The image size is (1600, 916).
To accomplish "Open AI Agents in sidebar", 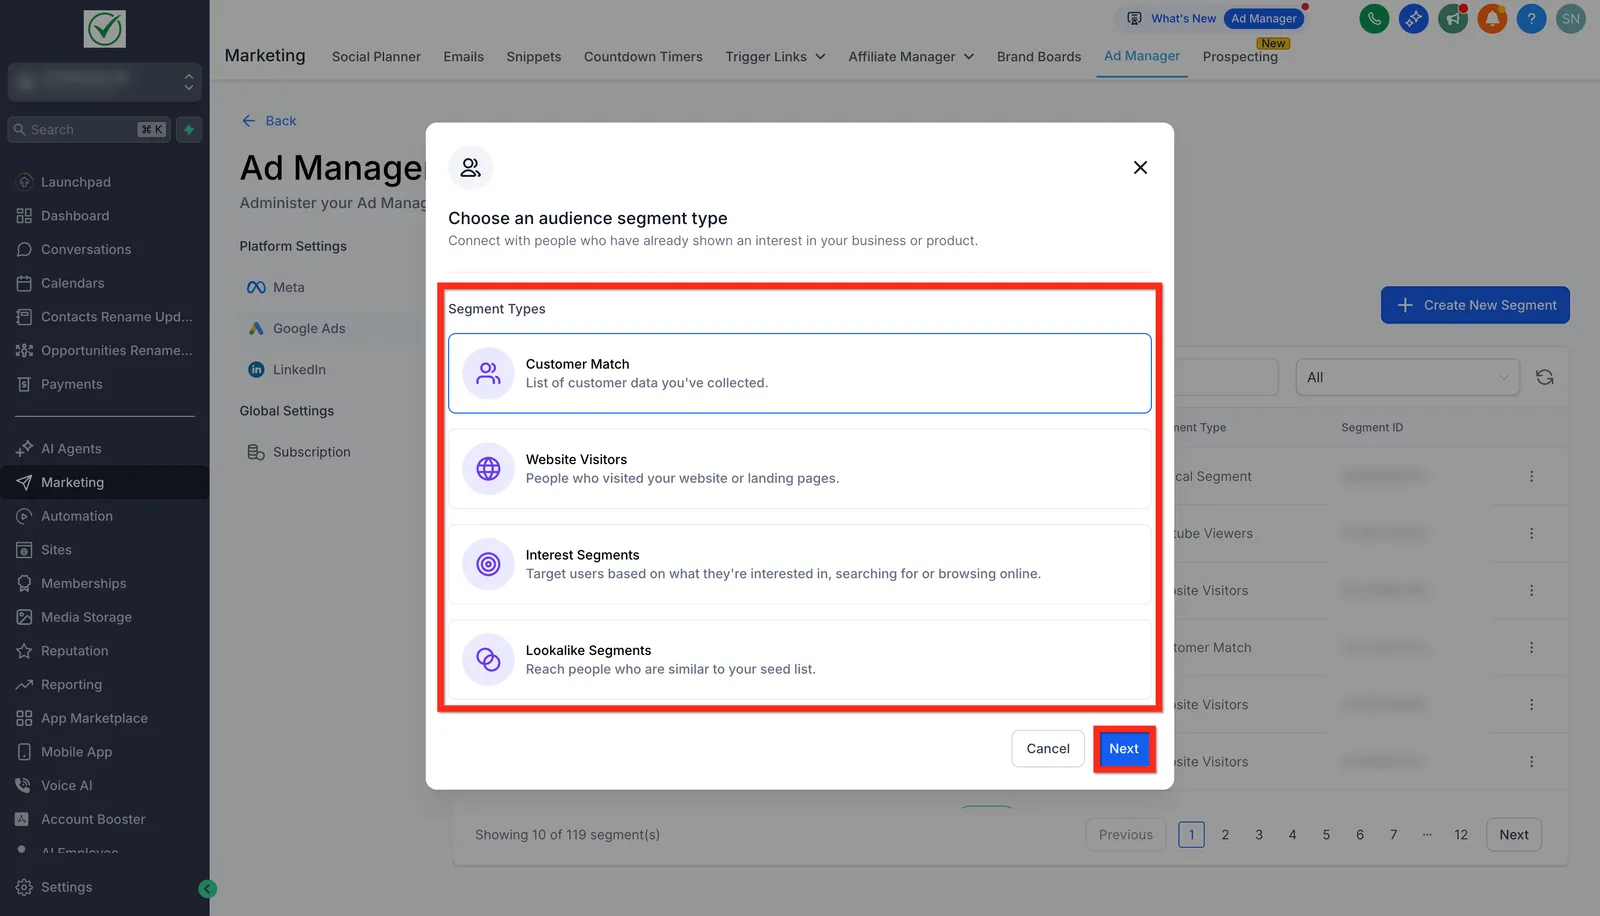I will click(x=71, y=449).
